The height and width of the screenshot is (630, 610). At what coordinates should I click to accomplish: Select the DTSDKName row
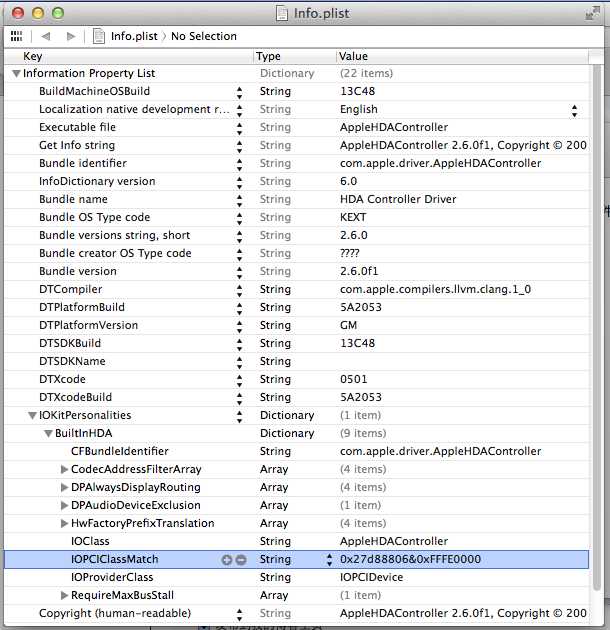tap(297, 361)
